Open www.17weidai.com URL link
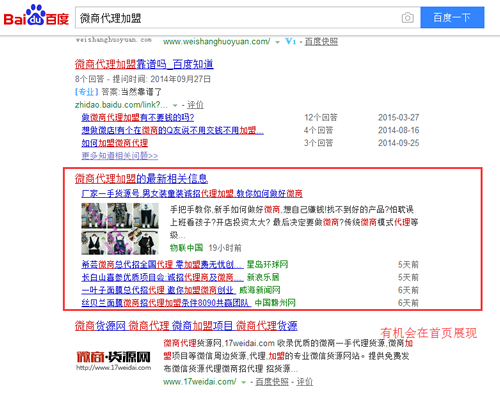This screenshot has width=500, height=393. (x=200, y=382)
